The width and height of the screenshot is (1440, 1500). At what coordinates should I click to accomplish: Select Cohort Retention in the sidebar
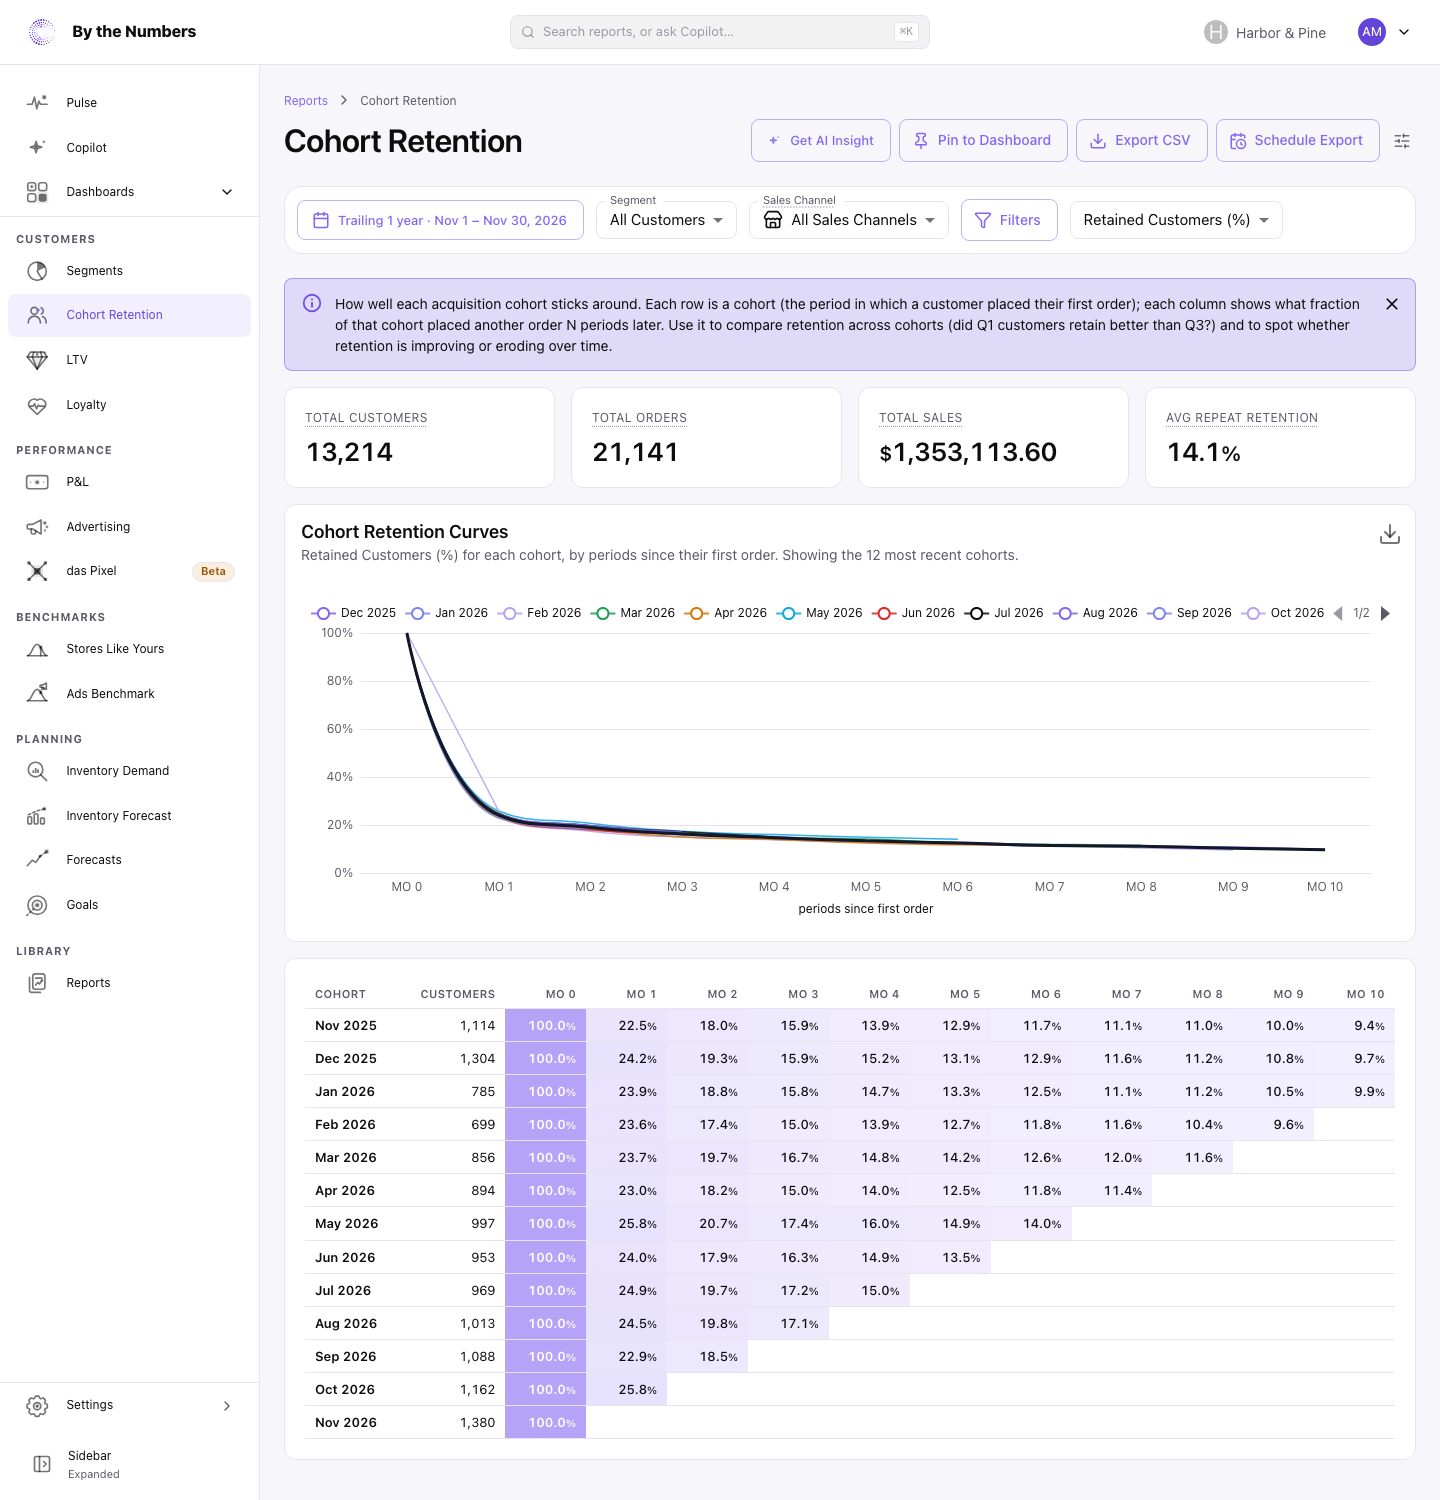click(x=129, y=315)
